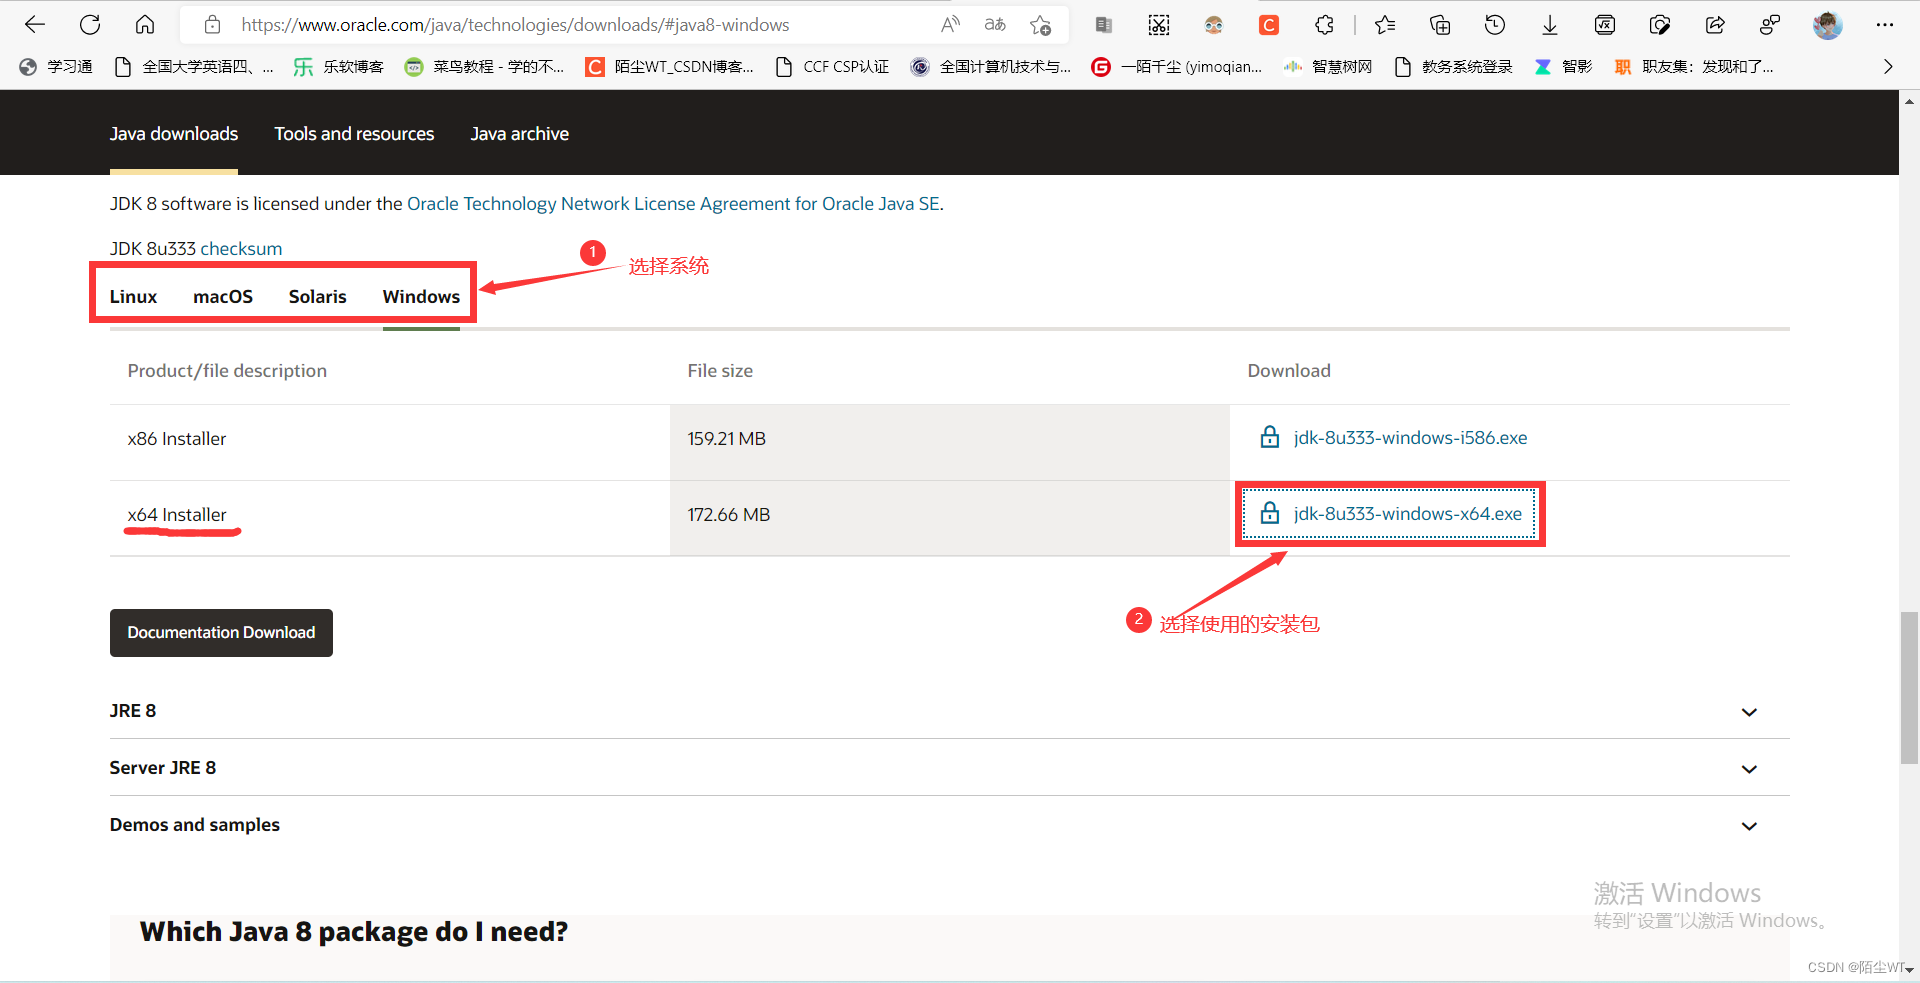
Task: Open the 菜鸟教程 bookmark
Action: pyautogui.click(x=484, y=67)
